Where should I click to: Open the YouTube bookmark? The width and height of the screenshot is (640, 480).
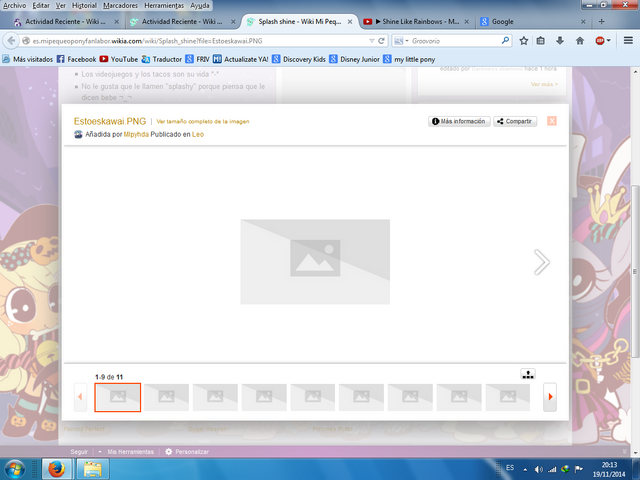tap(119, 59)
